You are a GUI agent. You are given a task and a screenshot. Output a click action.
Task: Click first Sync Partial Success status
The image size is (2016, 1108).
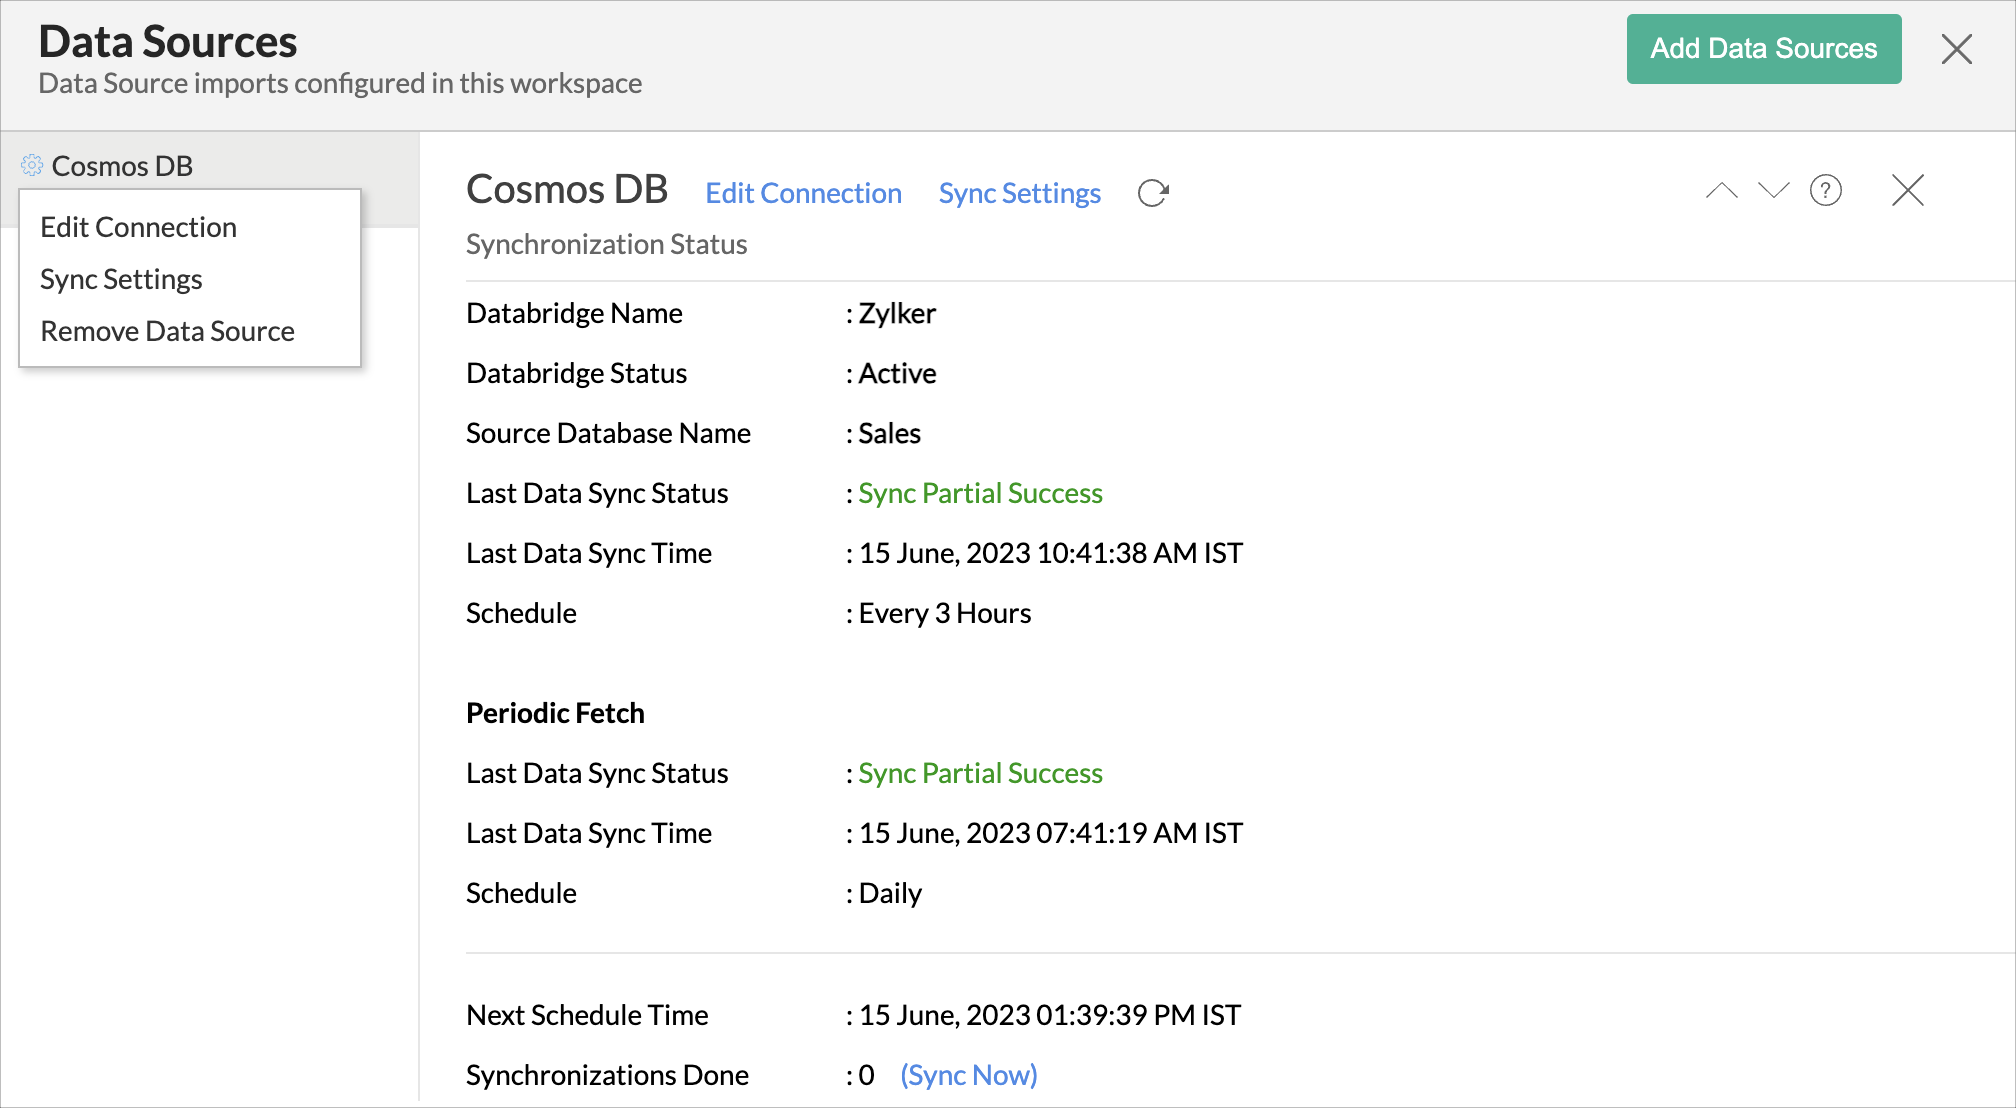click(x=980, y=493)
